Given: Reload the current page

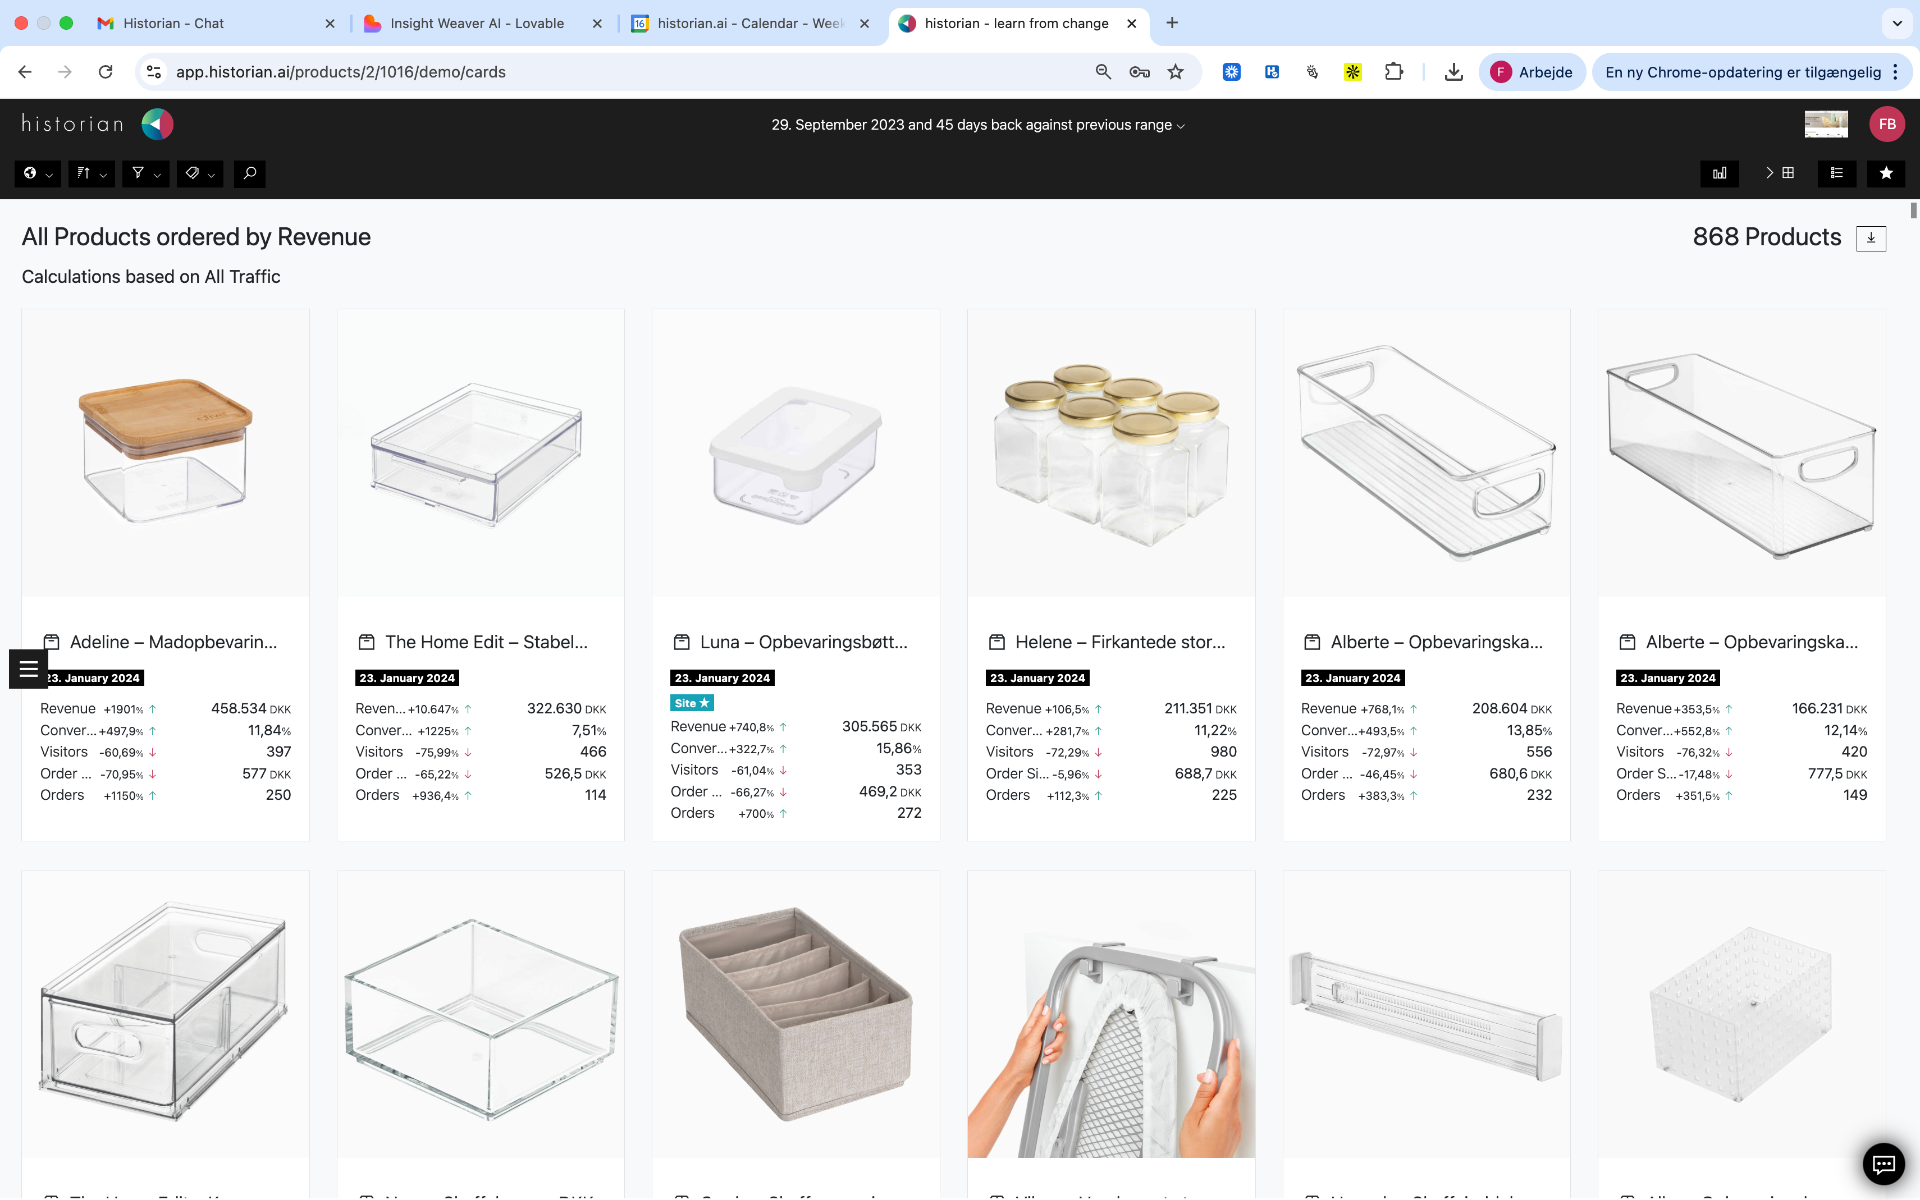Looking at the screenshot, I should click(105, 72).
